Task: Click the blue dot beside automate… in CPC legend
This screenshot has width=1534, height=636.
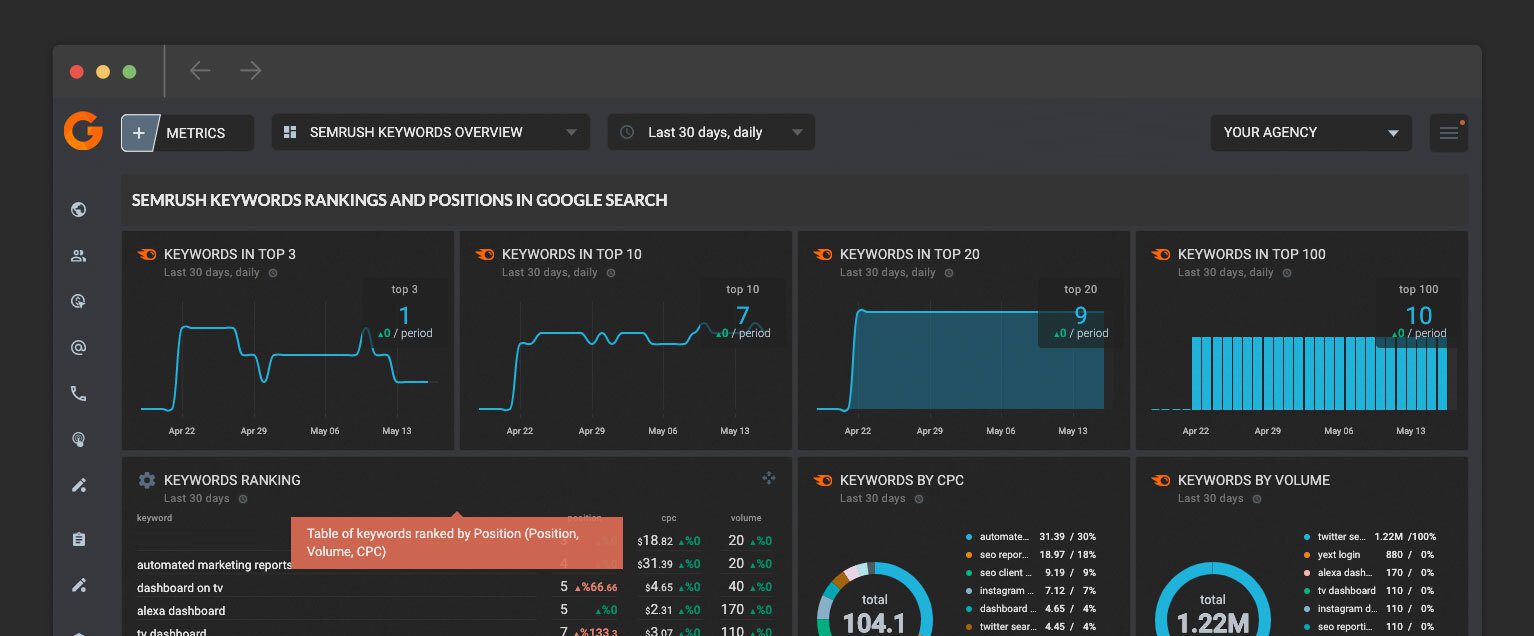Action: (970, 537)
